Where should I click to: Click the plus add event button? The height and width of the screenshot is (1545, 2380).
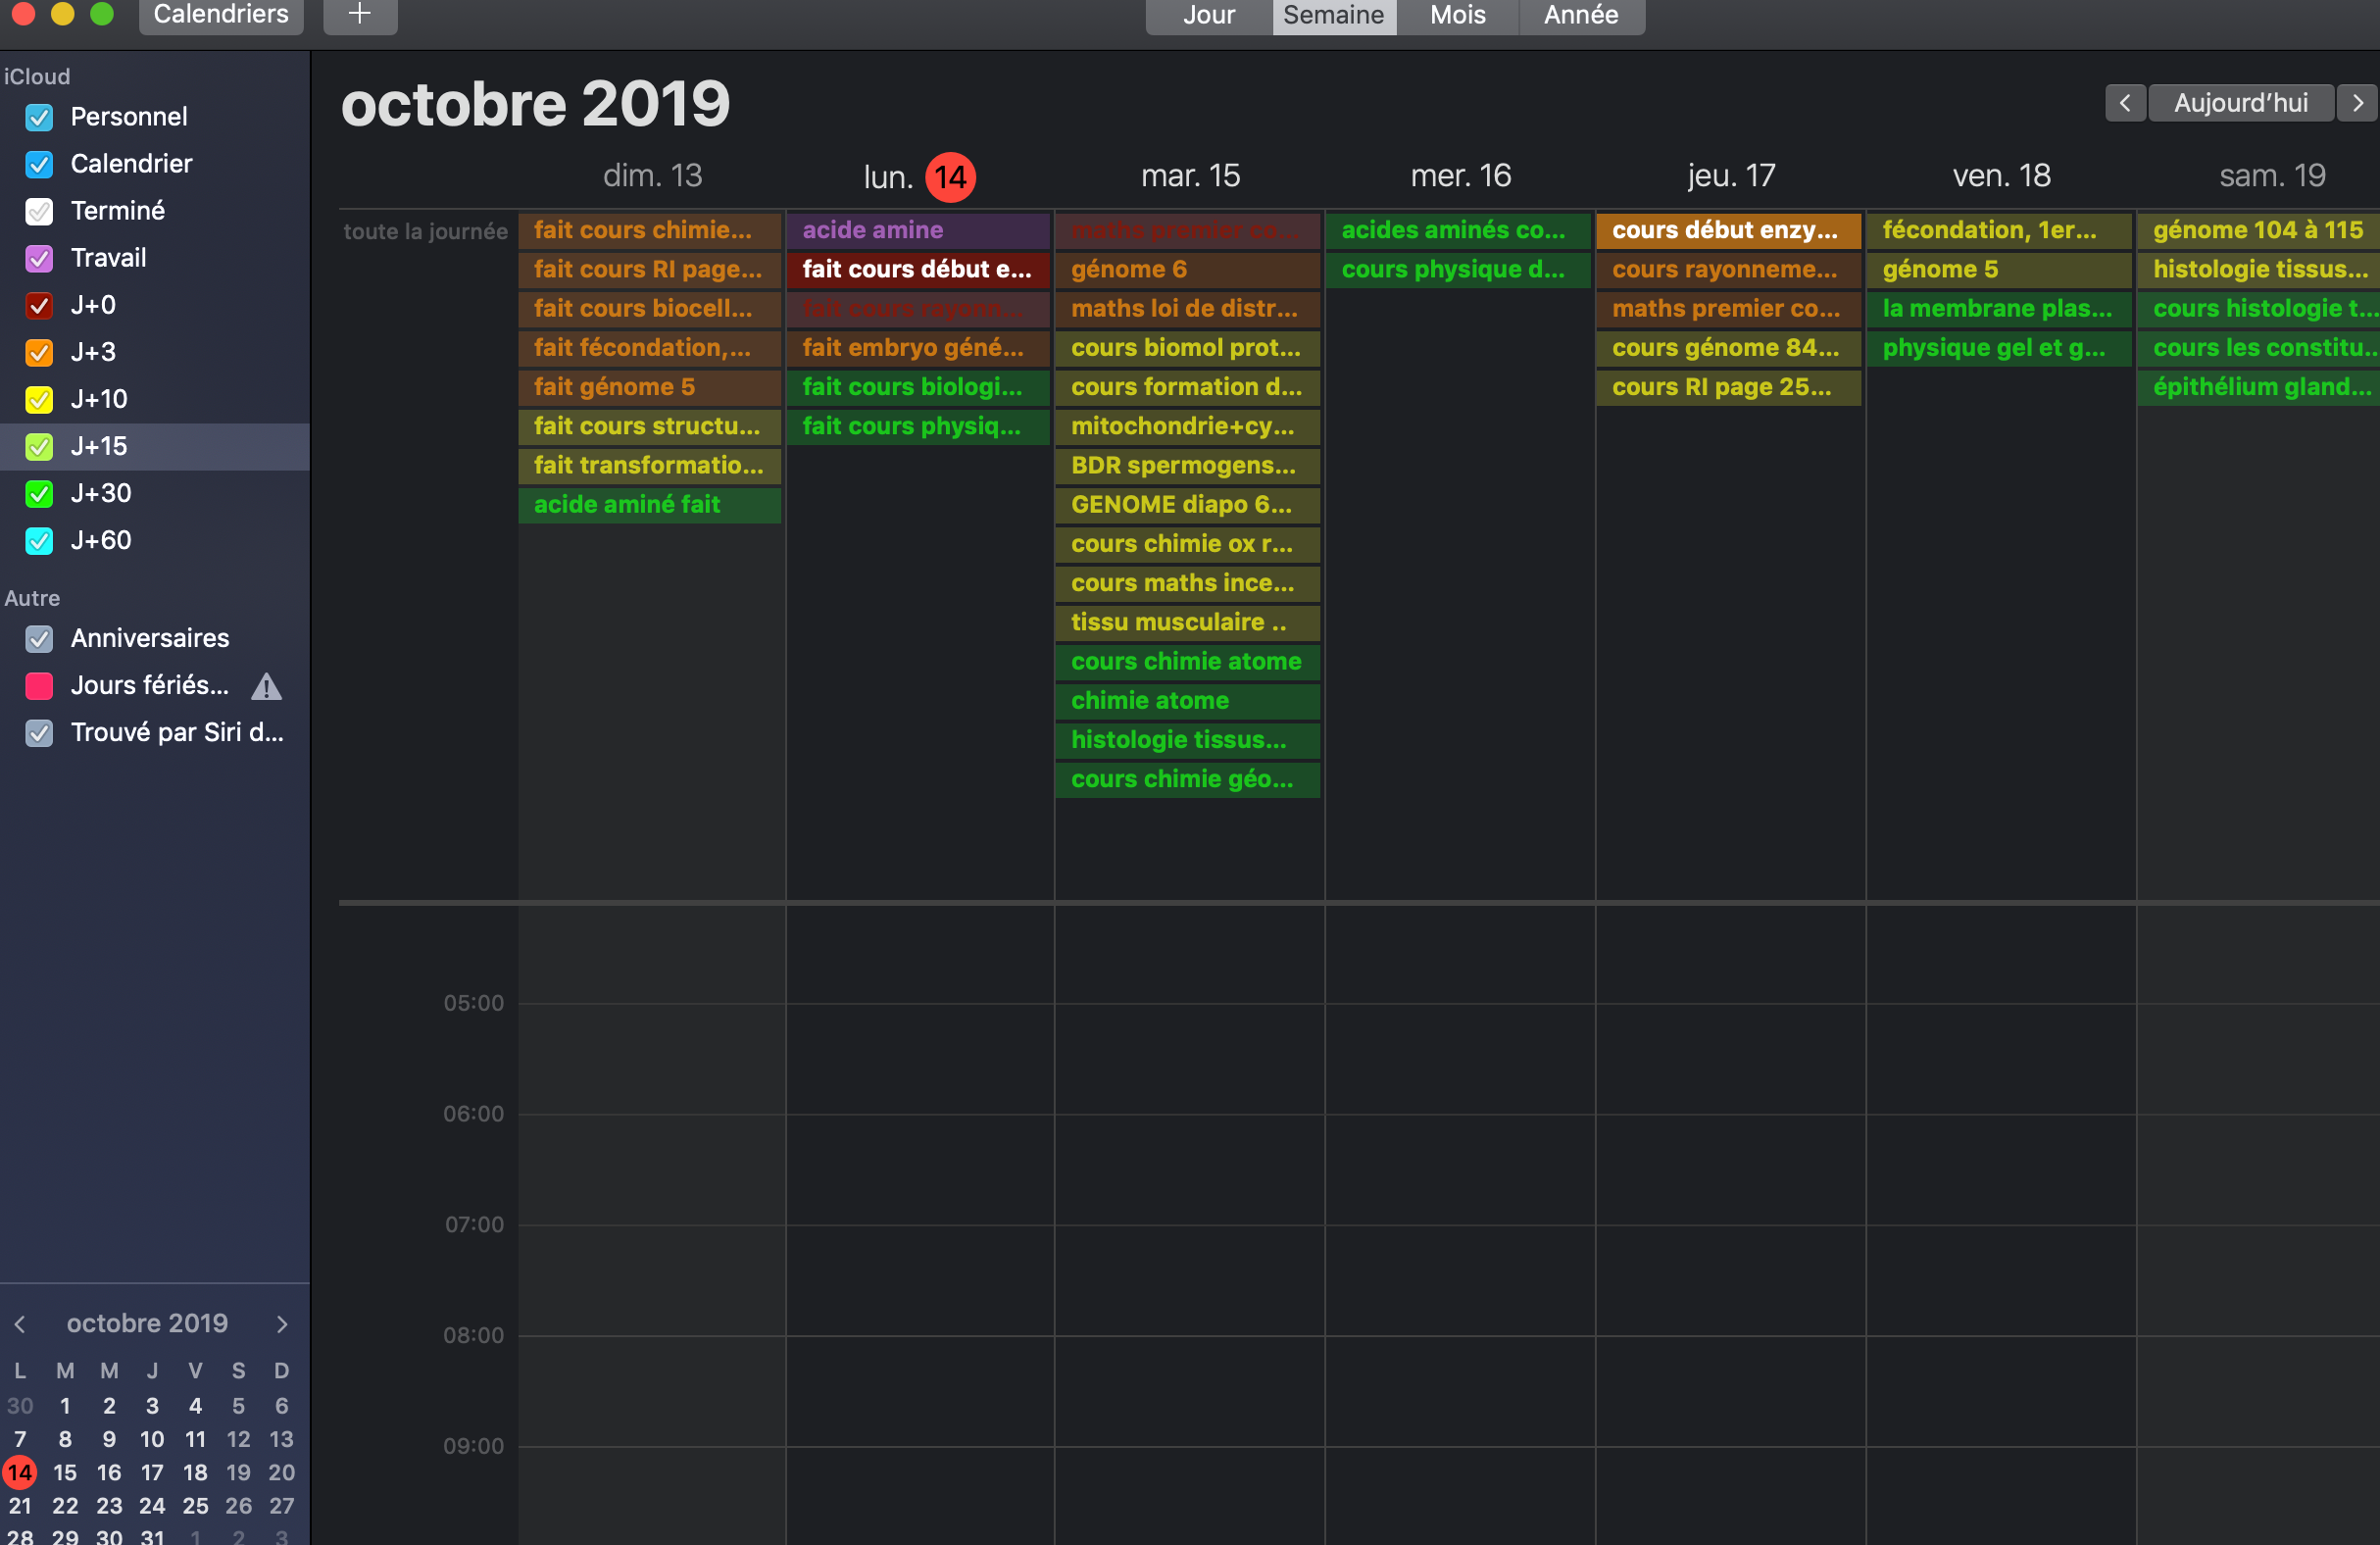pyautogui.click(x=360, y=14)
